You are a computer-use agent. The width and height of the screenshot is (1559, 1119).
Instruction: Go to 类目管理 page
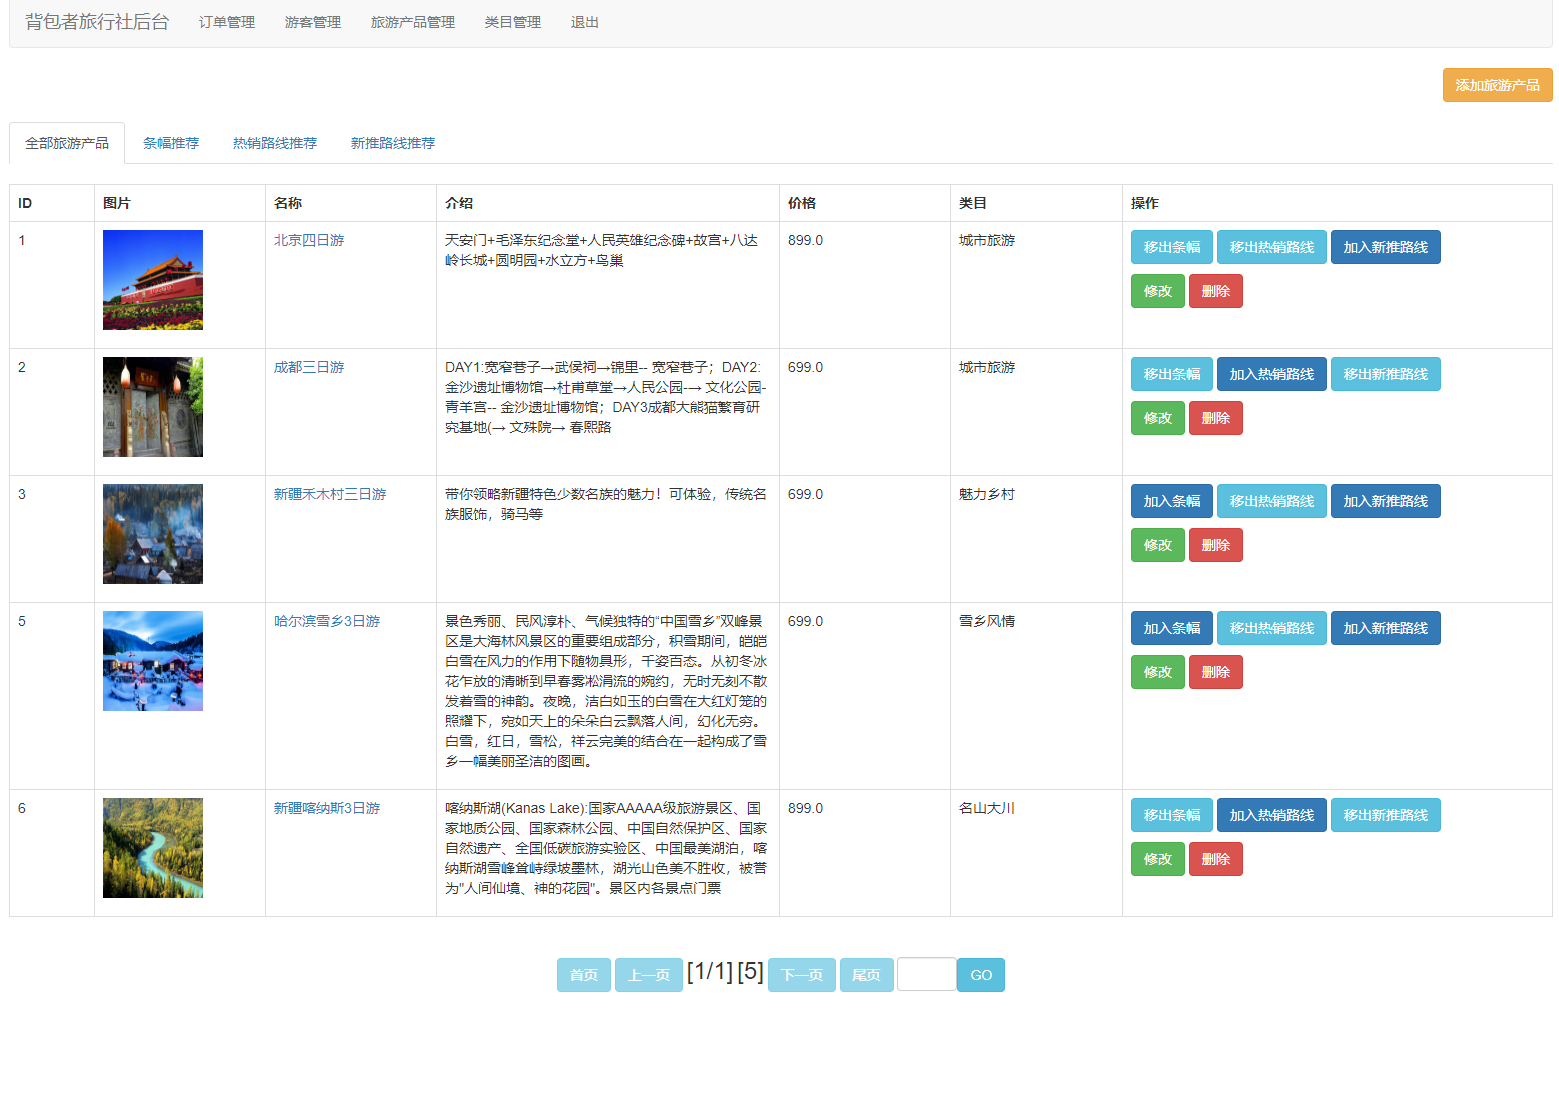[x=512, y=22]
